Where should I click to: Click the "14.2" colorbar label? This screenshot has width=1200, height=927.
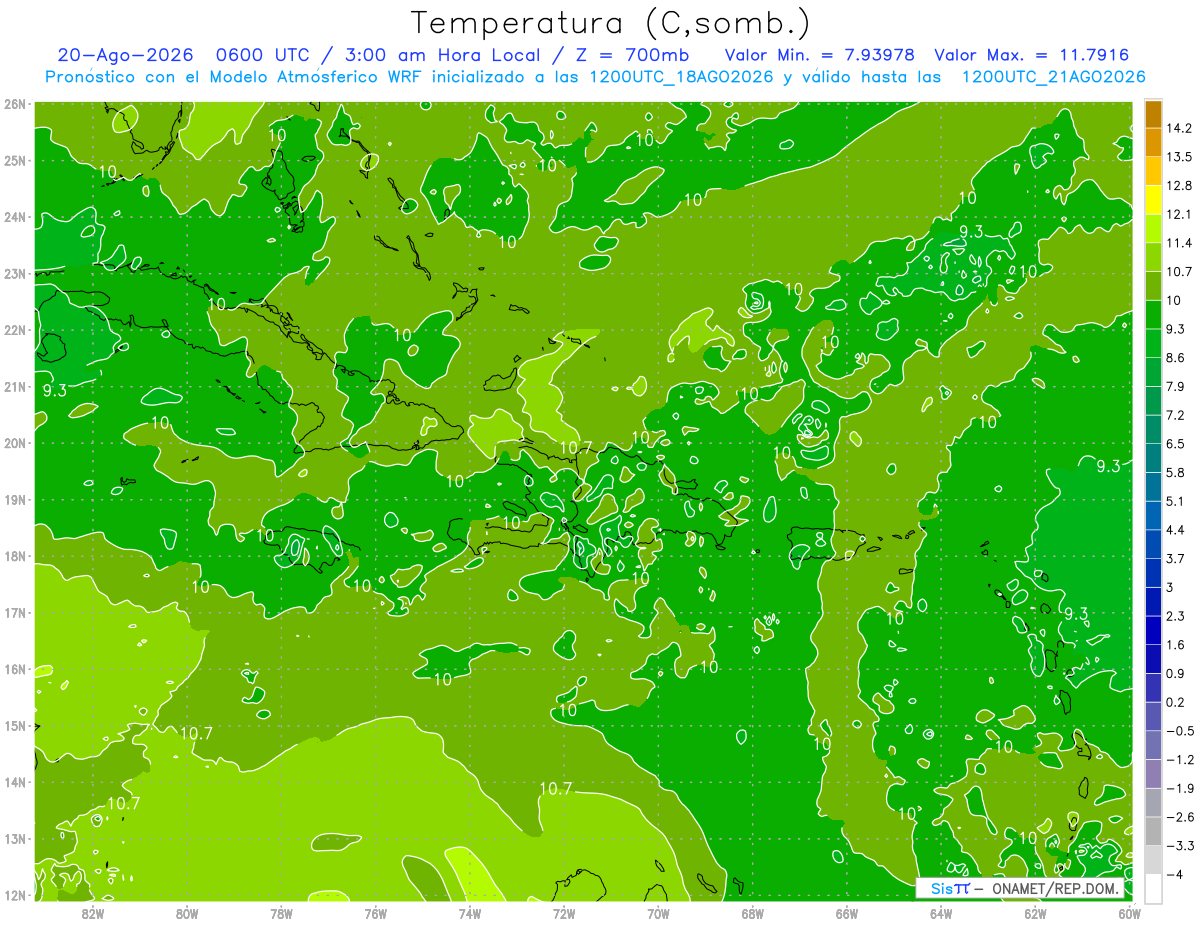tap(1179, 128)
